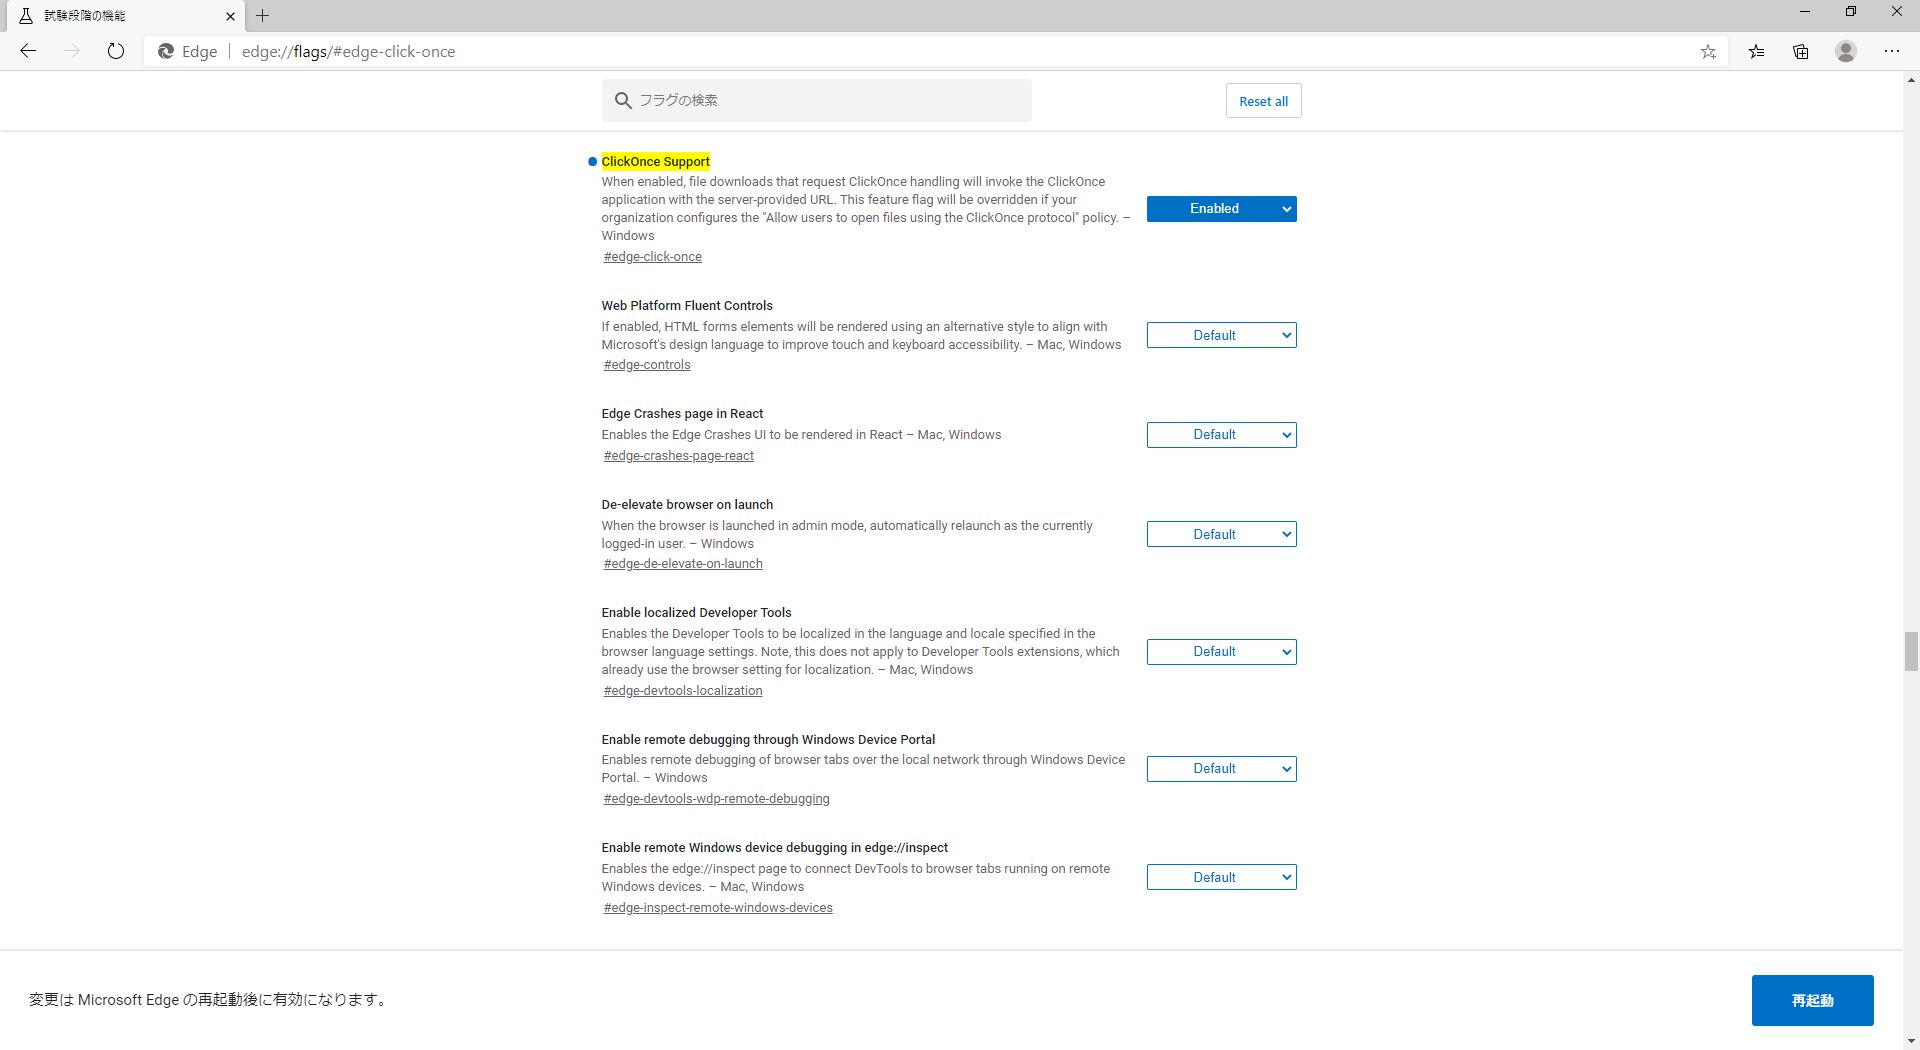The width and height of the screenshot is (1920, 1050).
Task: Refresh the current page
Action: tap(115, 51)
